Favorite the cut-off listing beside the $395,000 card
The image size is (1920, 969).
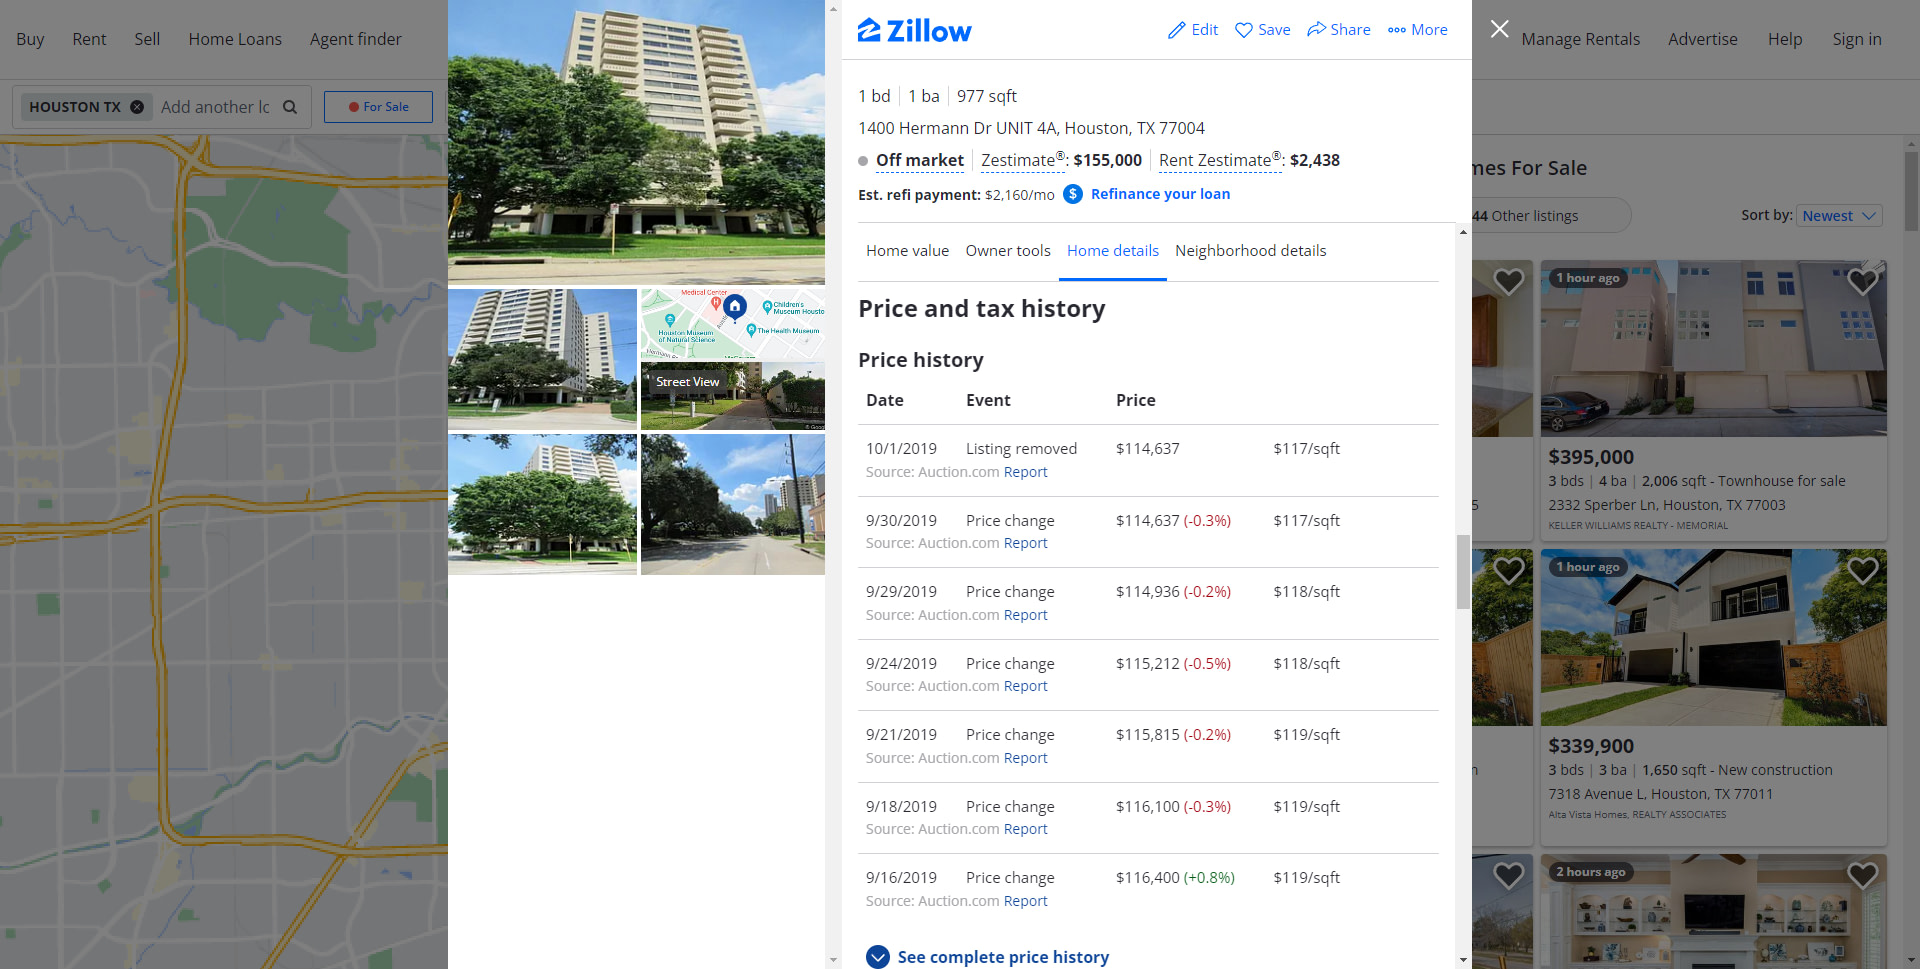coord(1508,282)
